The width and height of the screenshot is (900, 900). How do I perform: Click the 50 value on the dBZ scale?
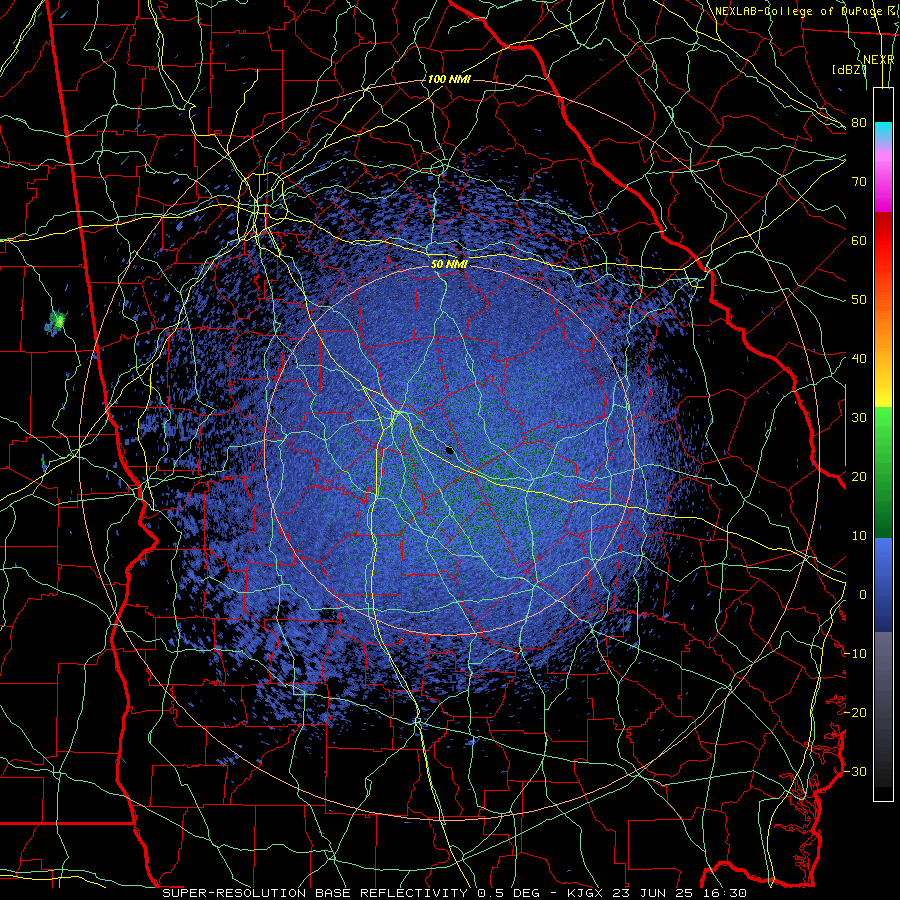point(859,300)
